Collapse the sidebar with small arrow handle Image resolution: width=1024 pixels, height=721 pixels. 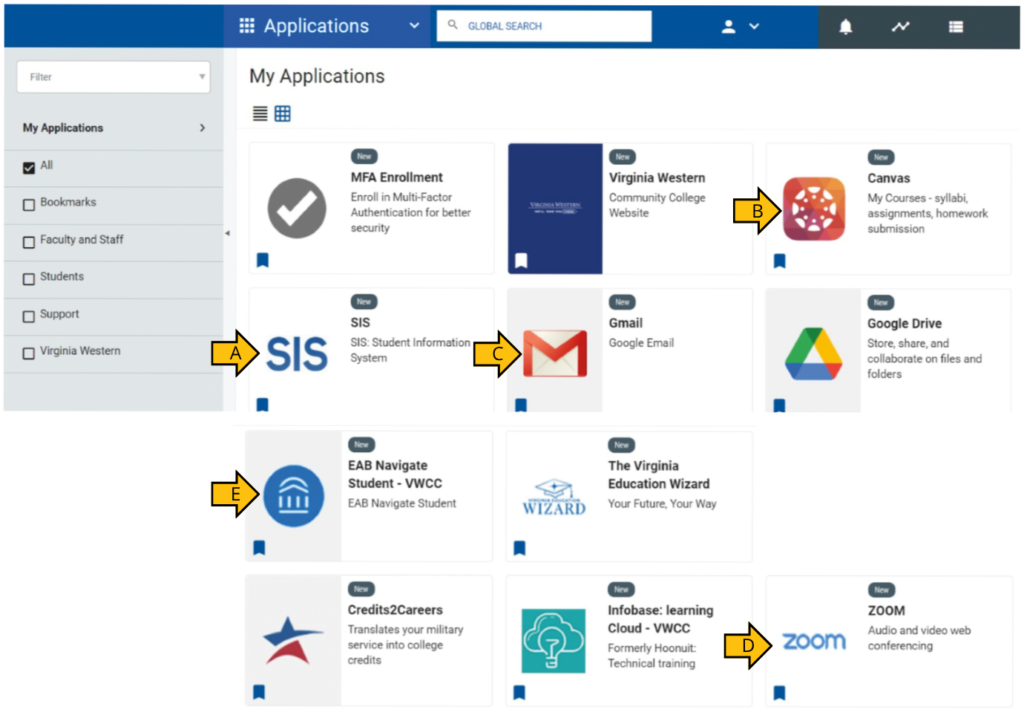(x=227, y=233)
